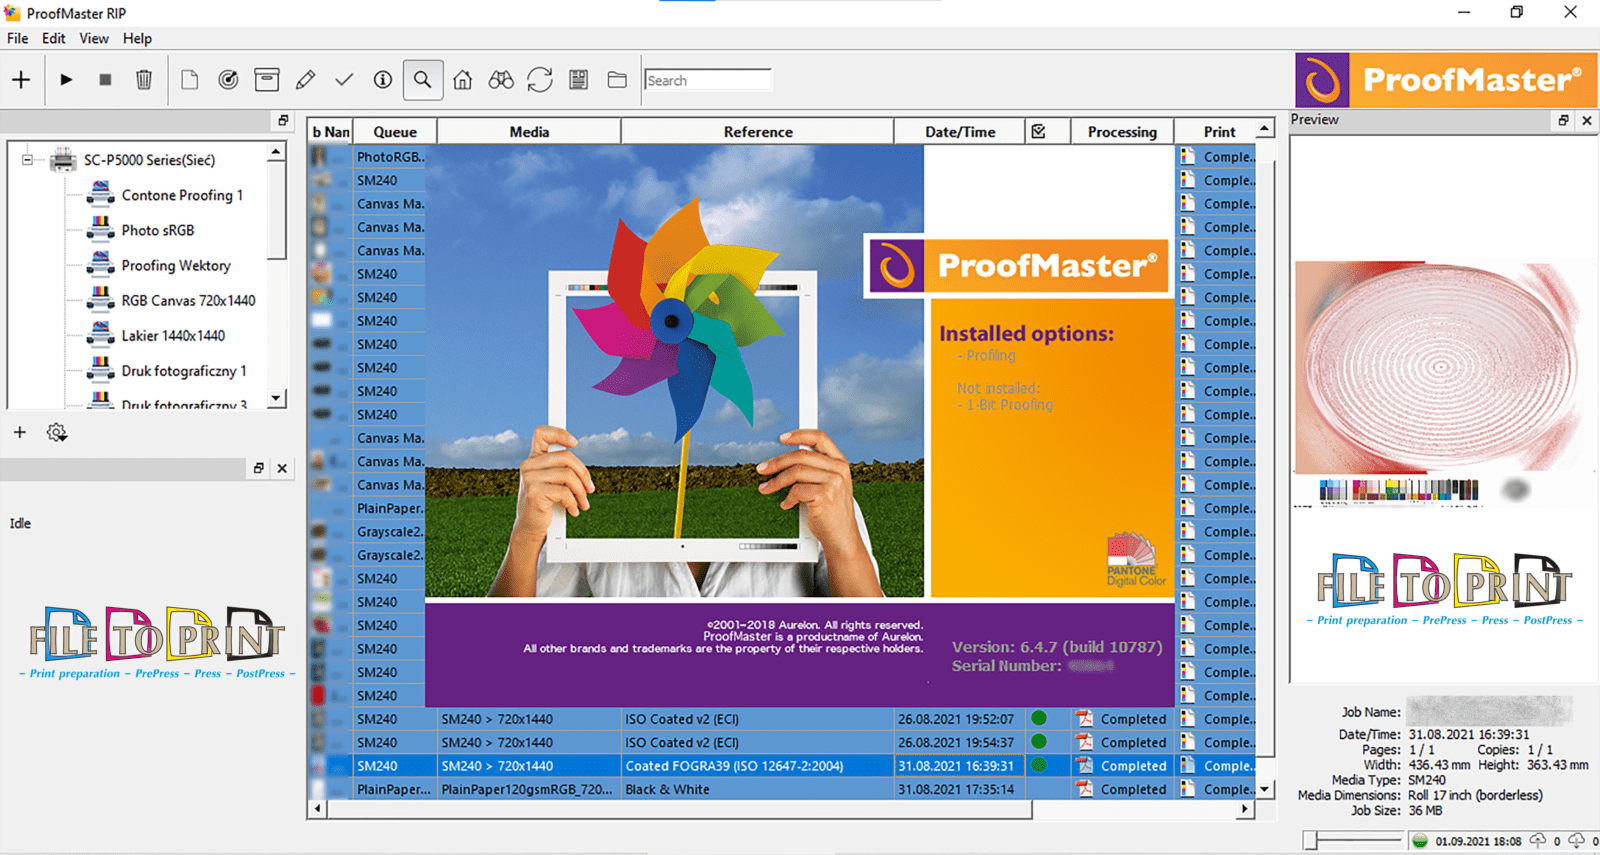This screenshot has width=1600, height=855.
Task: Open job info with the circled i icon
Action: pyautogui.click(x=383, y=80)
